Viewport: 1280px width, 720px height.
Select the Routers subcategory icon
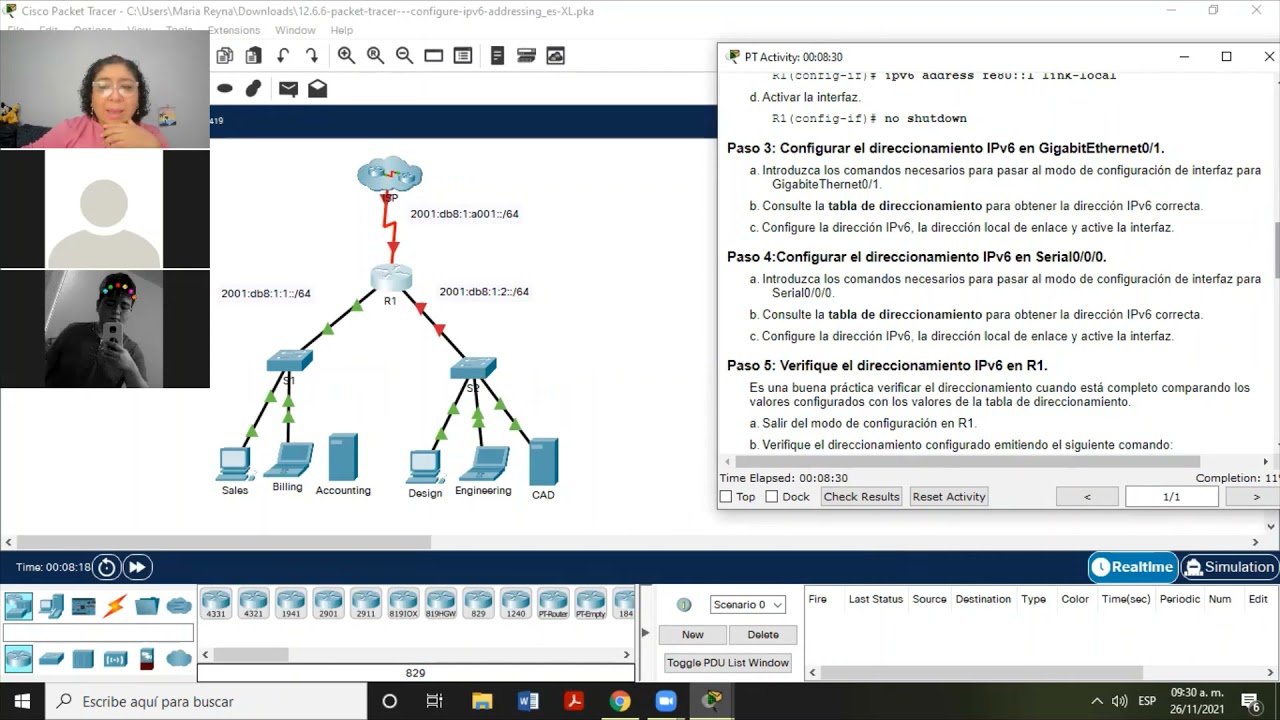[x=18, y=658]
